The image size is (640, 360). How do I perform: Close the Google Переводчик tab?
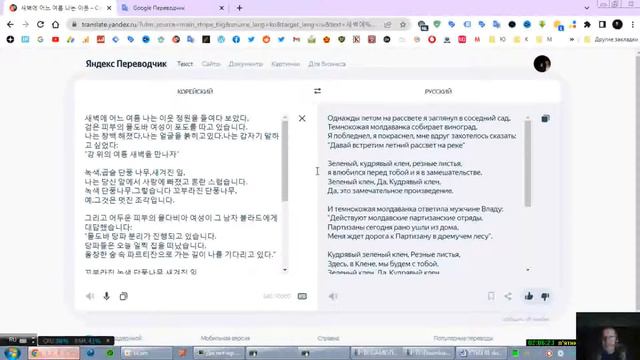[x=222, y=8]
